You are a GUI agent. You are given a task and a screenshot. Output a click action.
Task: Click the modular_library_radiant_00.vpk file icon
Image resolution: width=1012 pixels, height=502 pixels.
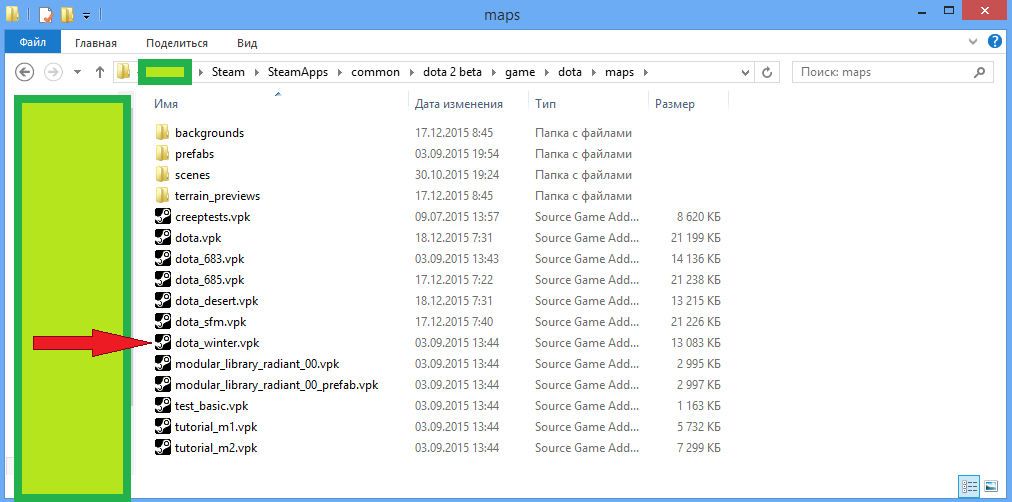pos(162,363)
